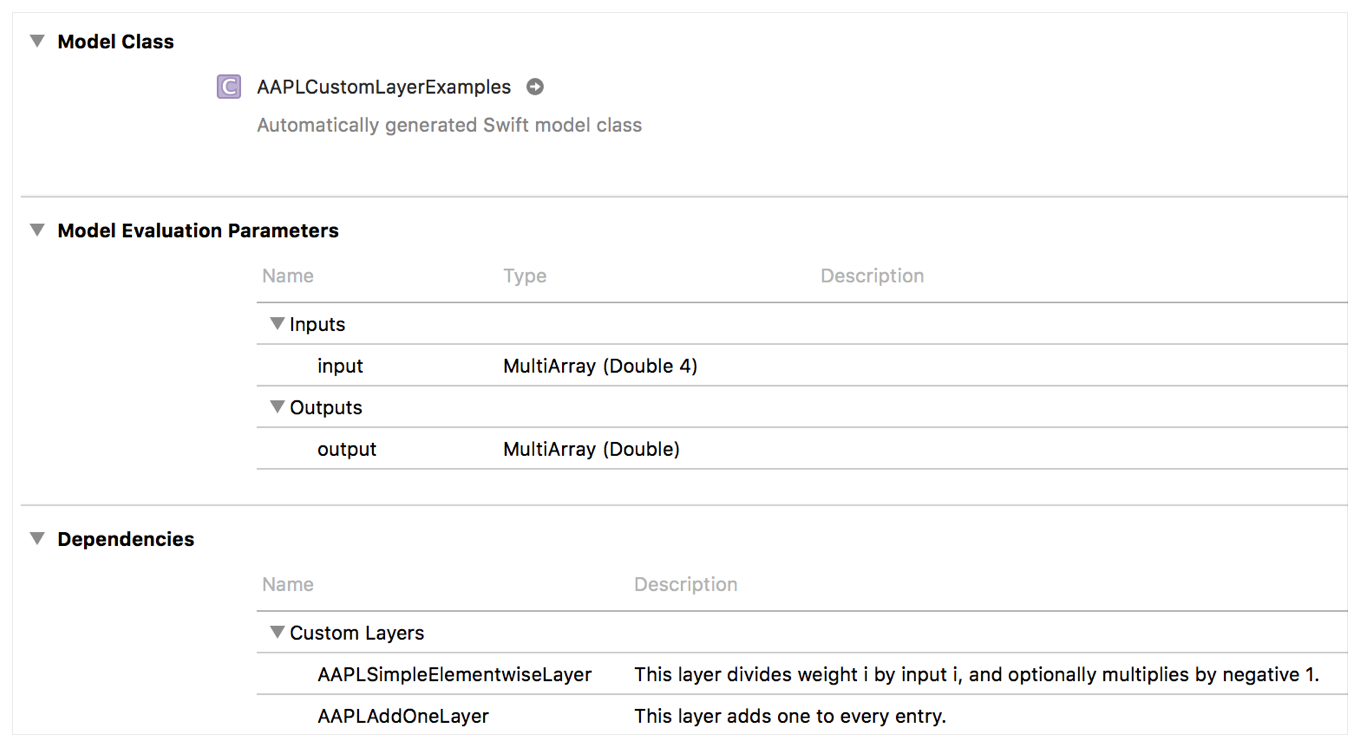Click the purple Swift class icon
The width and height of the screenshot is (1360, 747).
229,87
